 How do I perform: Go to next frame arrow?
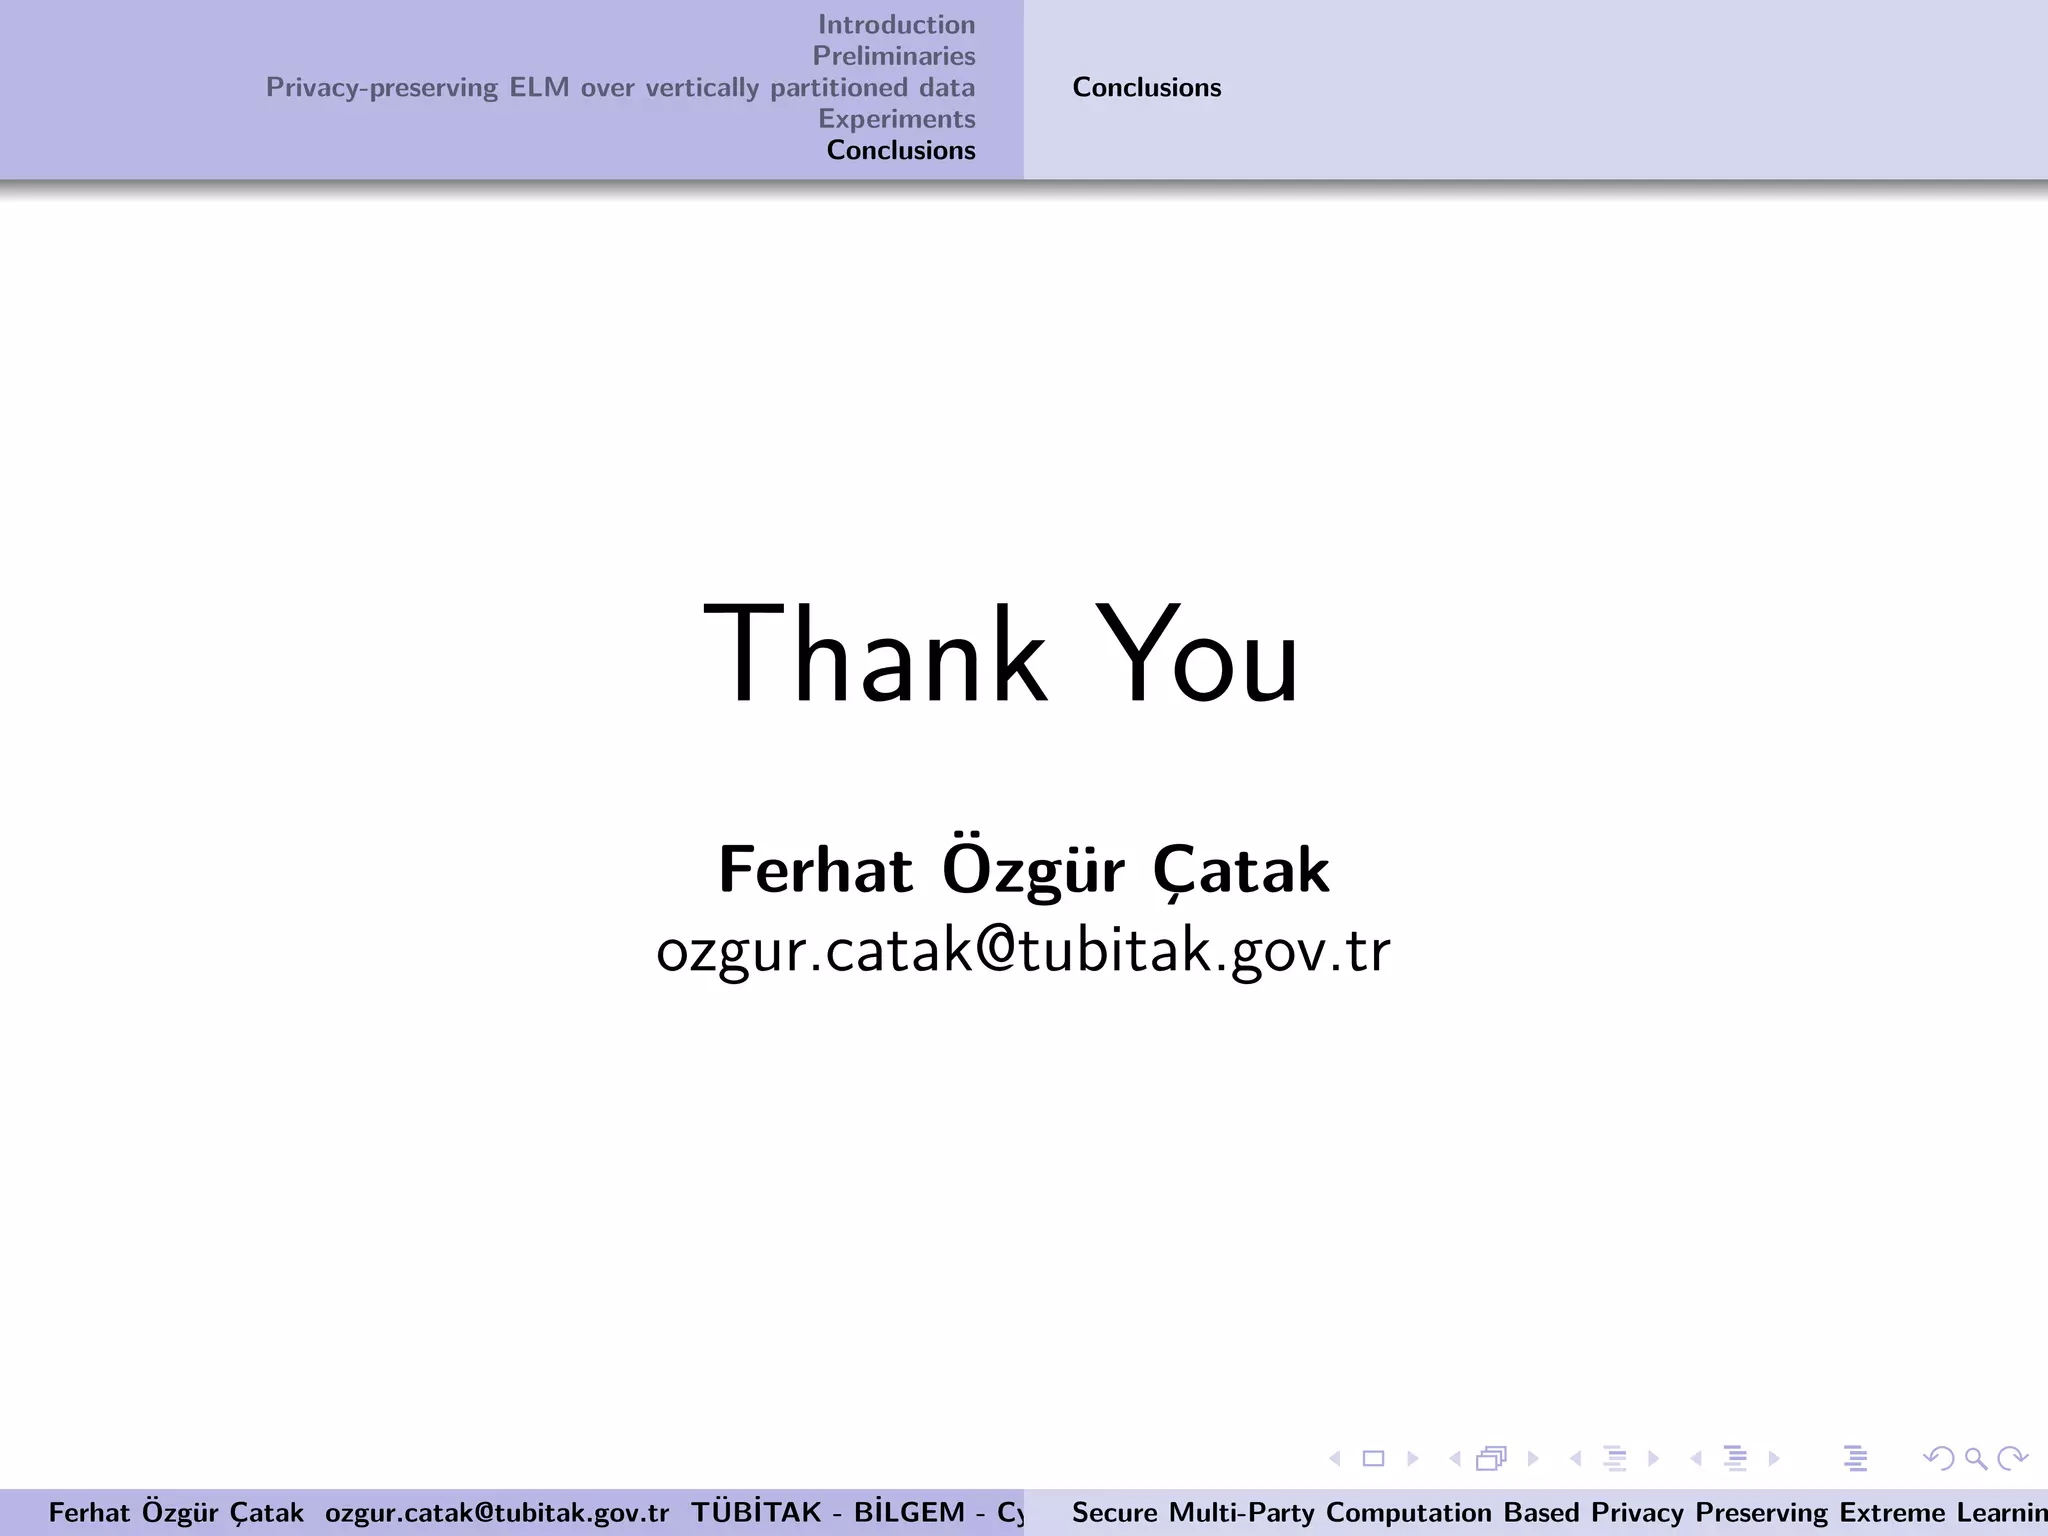pos(1533,1459)
